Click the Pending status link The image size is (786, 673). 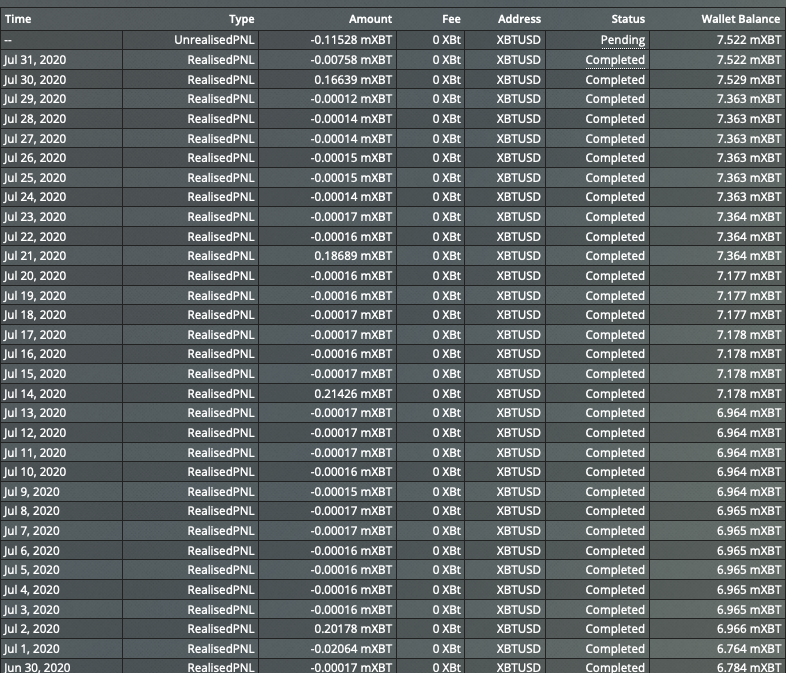point(623,40)
